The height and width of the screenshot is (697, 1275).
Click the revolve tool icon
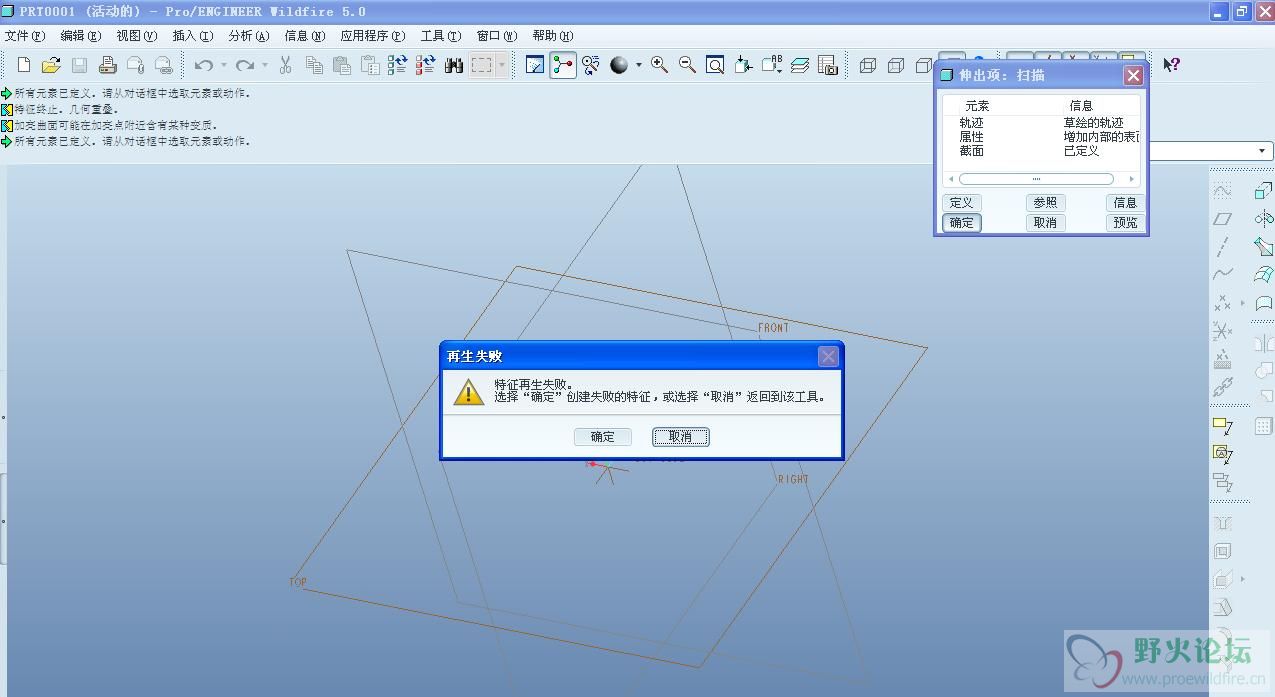[1263, 218]
